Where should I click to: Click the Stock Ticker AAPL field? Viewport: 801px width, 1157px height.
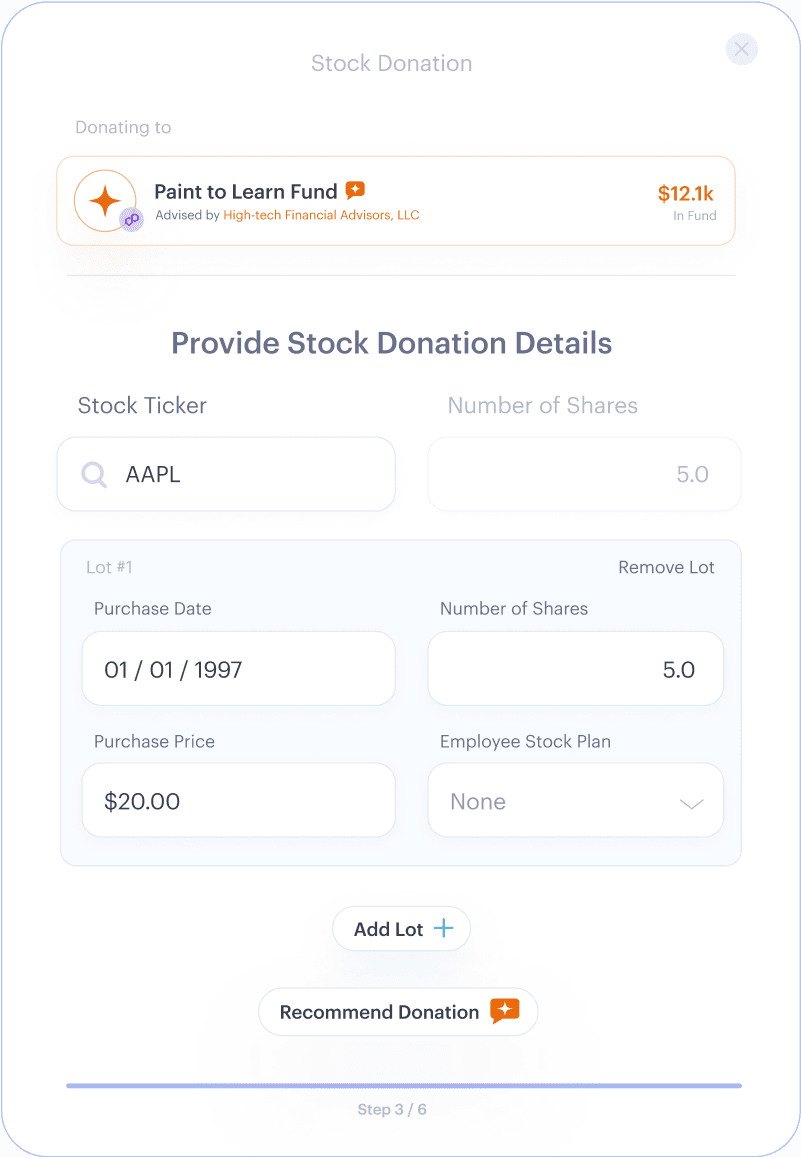coord(240,474)
